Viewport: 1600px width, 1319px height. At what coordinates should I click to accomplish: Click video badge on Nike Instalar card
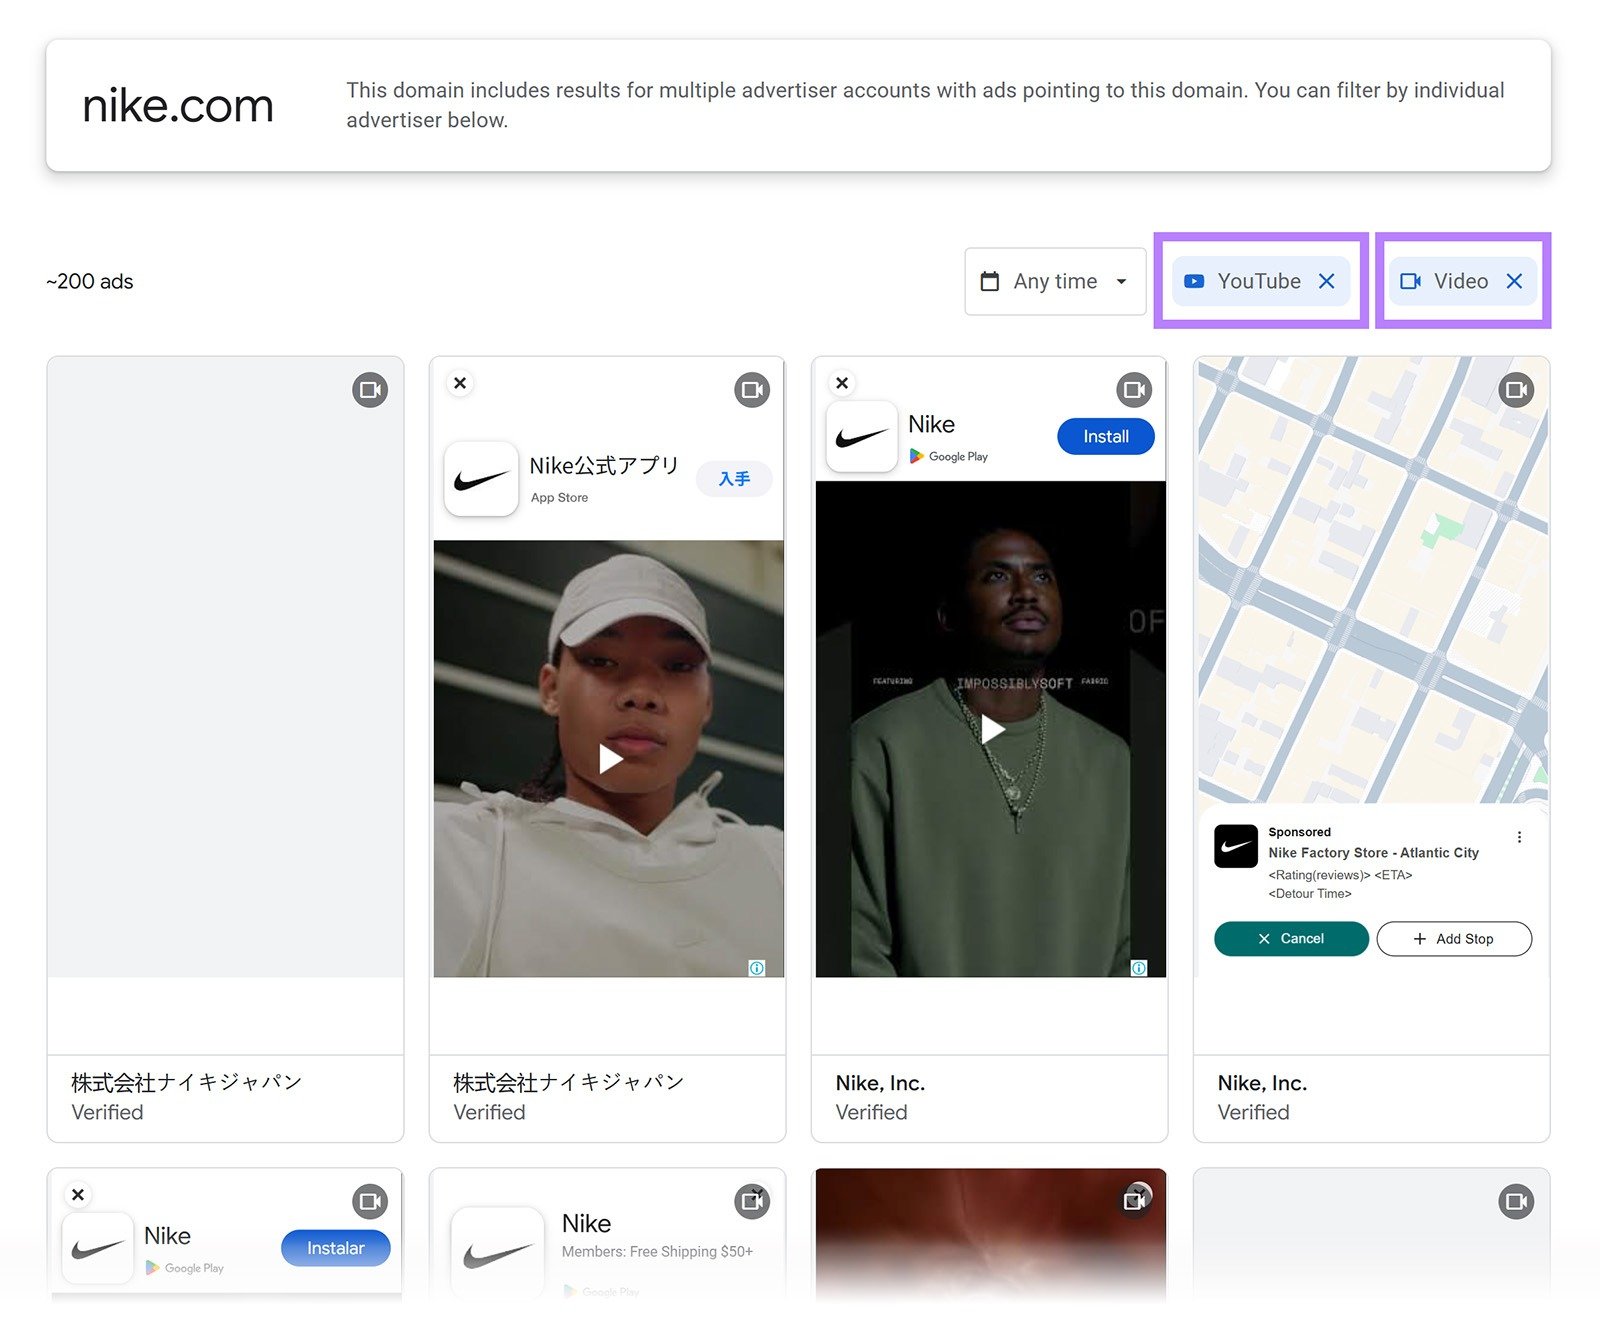click(370, 1202)
